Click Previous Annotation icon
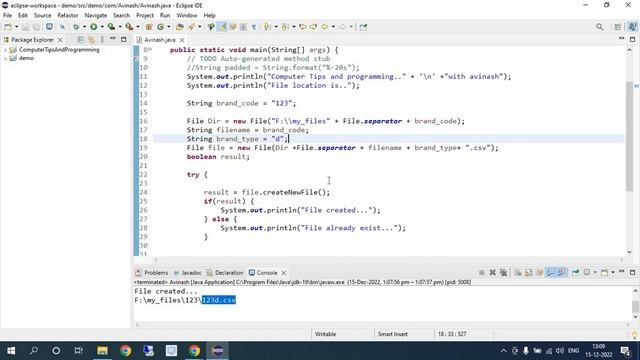This screenshot has width=640, height=360. tap(285, 27)
